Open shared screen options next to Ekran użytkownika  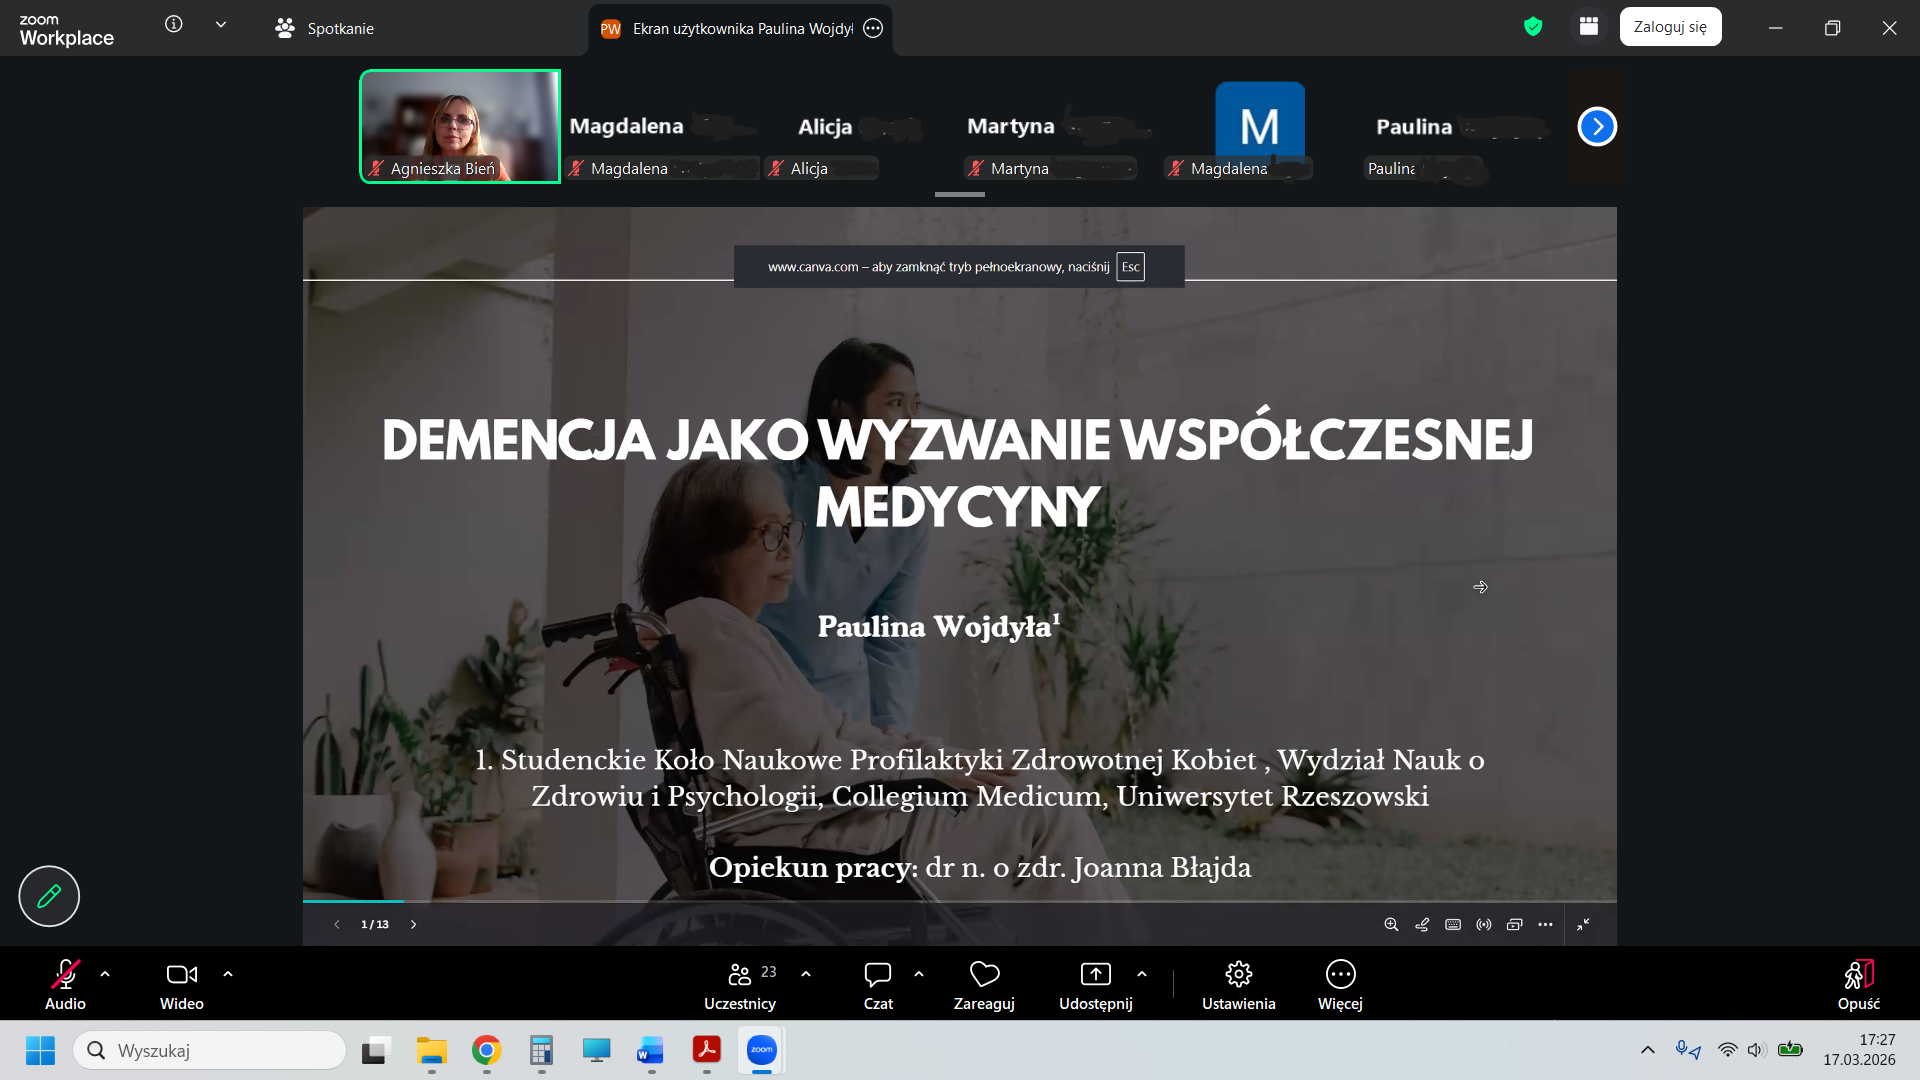click(873, 28)
